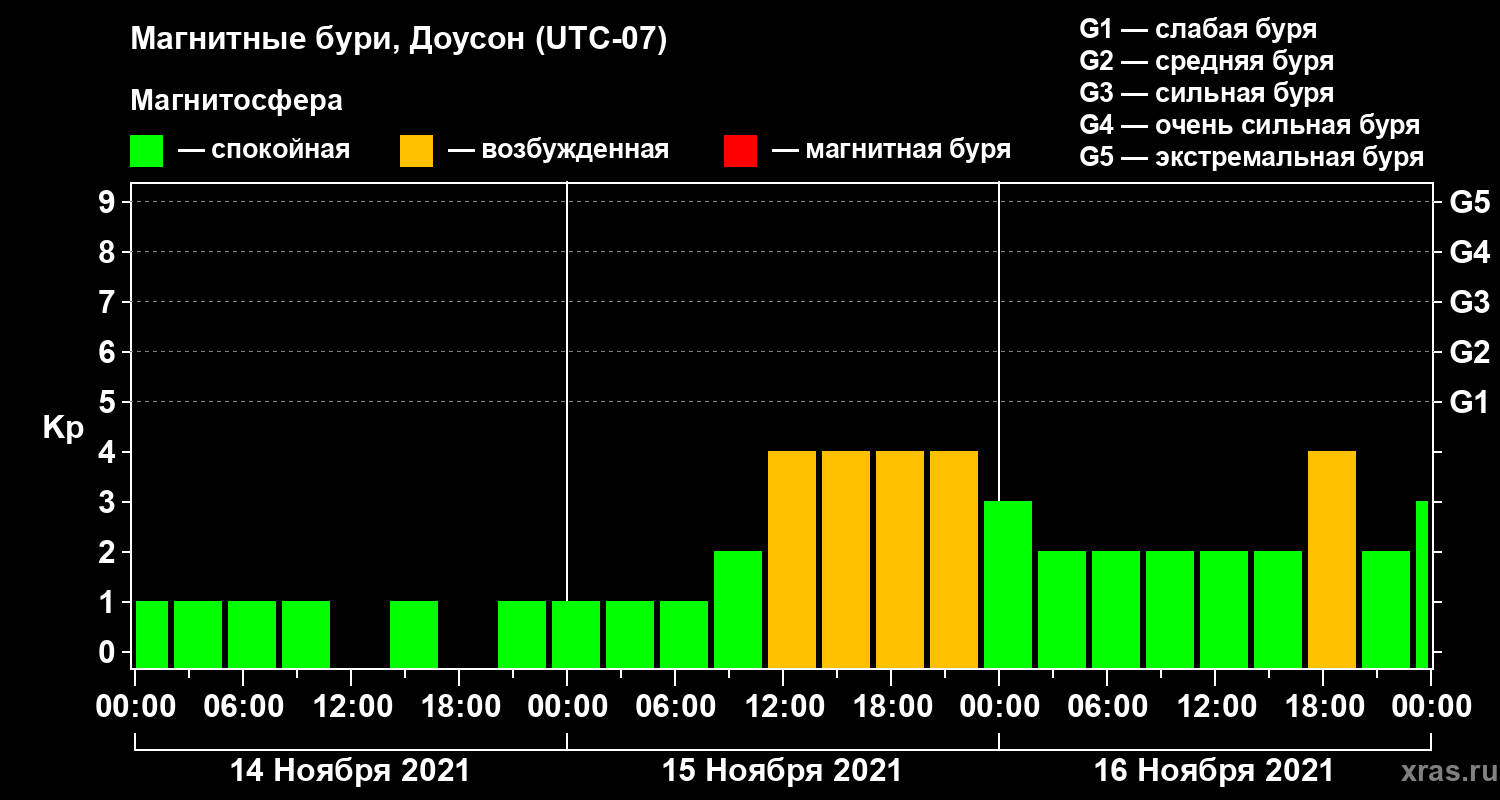Click the red 'магнитная буря' legend swatch

[x=740, y=151]
